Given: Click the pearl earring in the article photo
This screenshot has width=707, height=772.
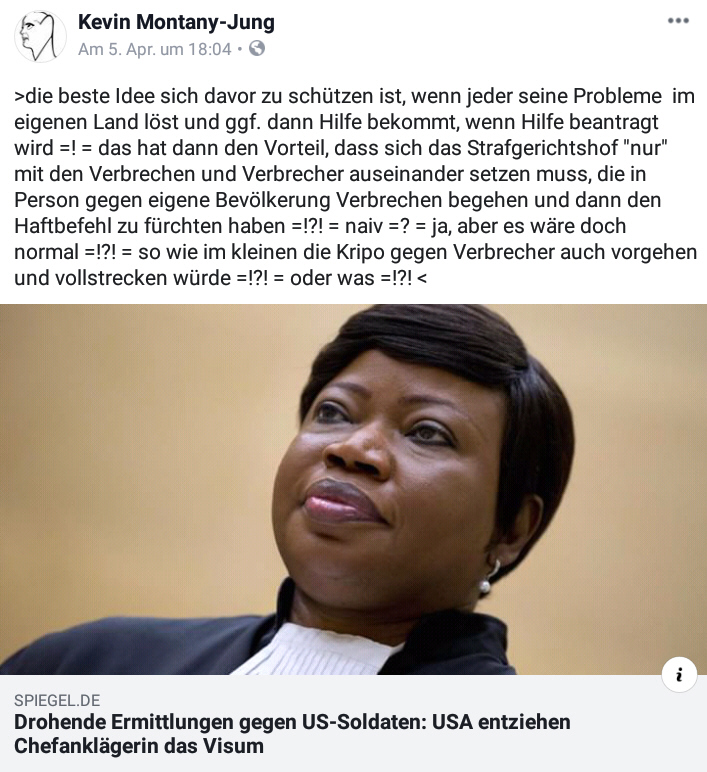Looking at the screenshot, I should coord(485,585).
